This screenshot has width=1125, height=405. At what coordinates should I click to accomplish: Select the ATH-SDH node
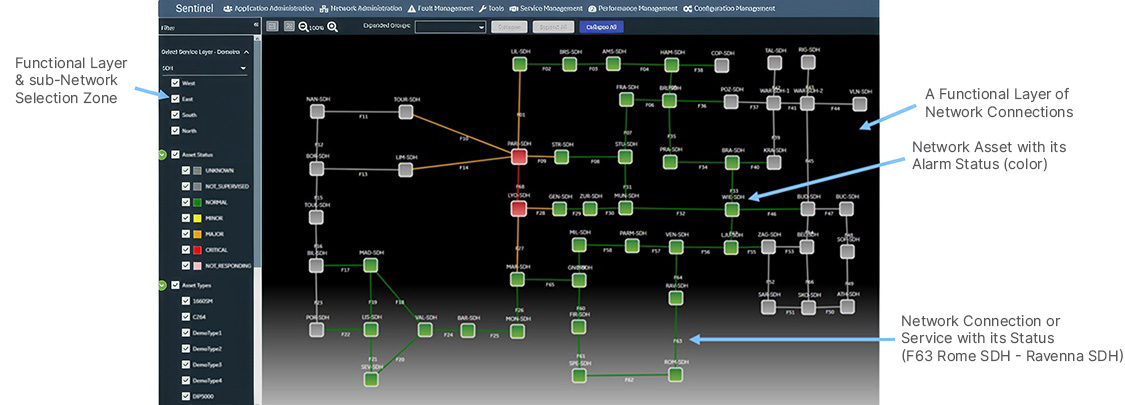click(847, 306)
